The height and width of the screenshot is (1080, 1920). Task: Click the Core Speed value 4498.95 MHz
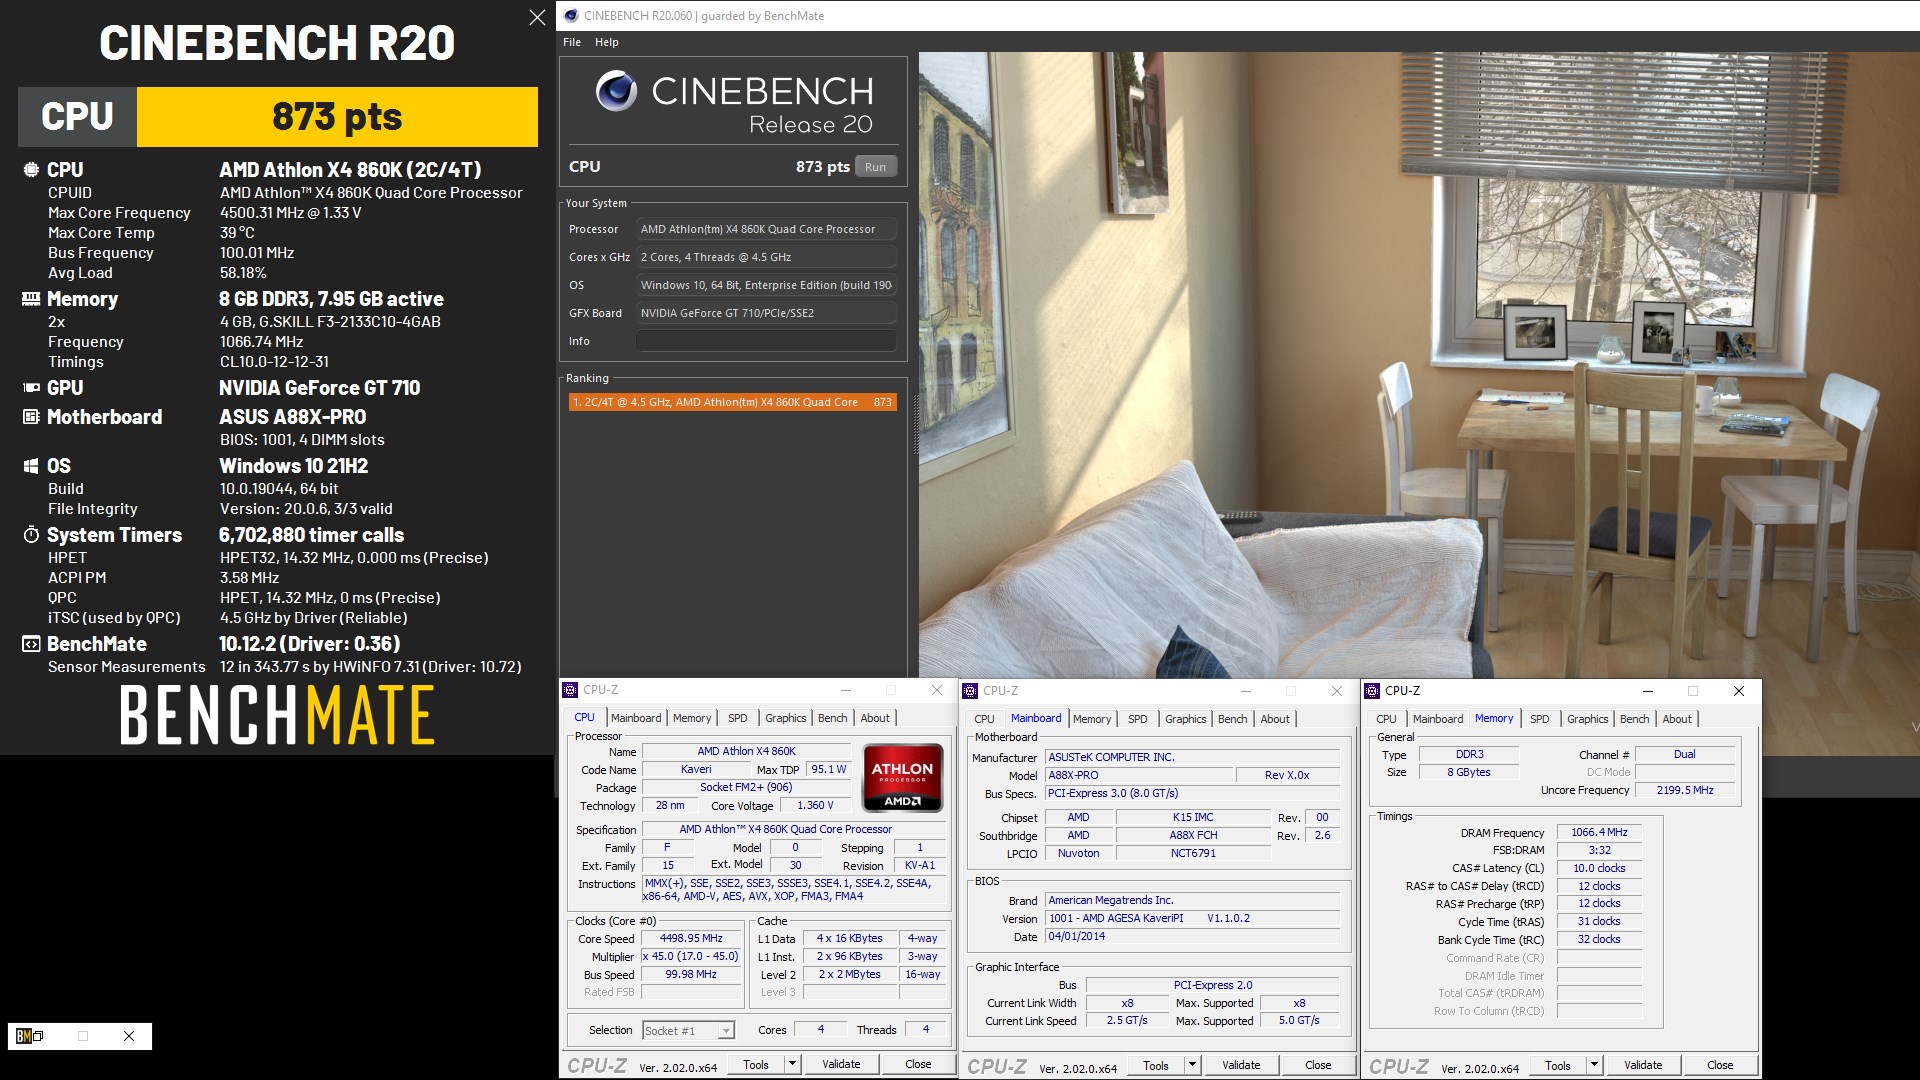691,939
